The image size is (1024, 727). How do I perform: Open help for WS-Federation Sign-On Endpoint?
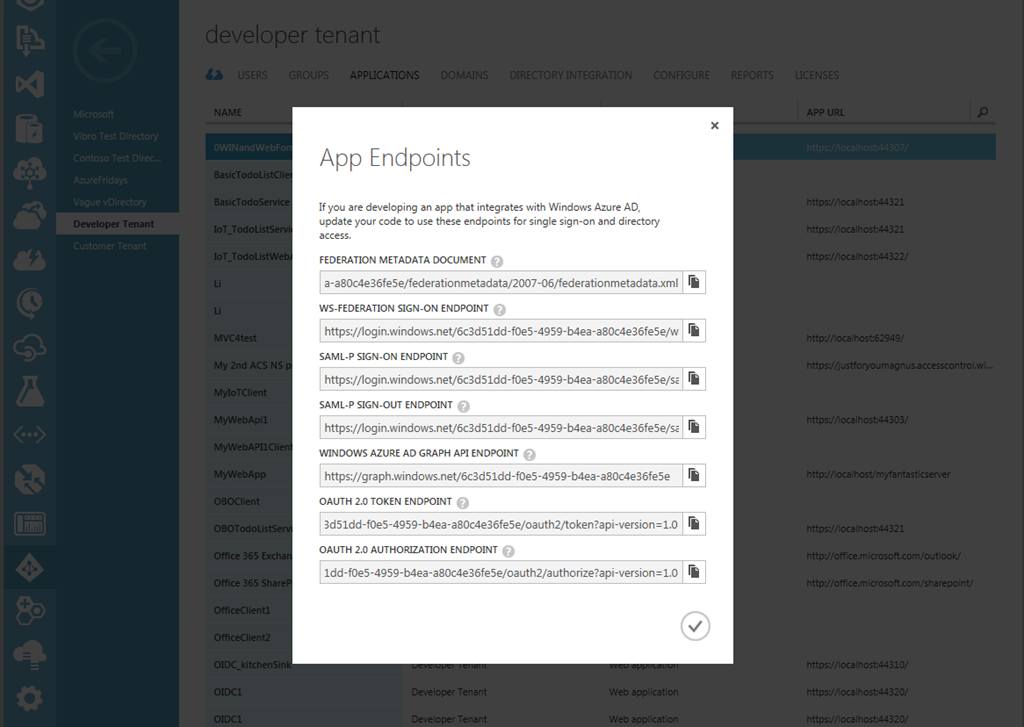[x=500, y=310]
